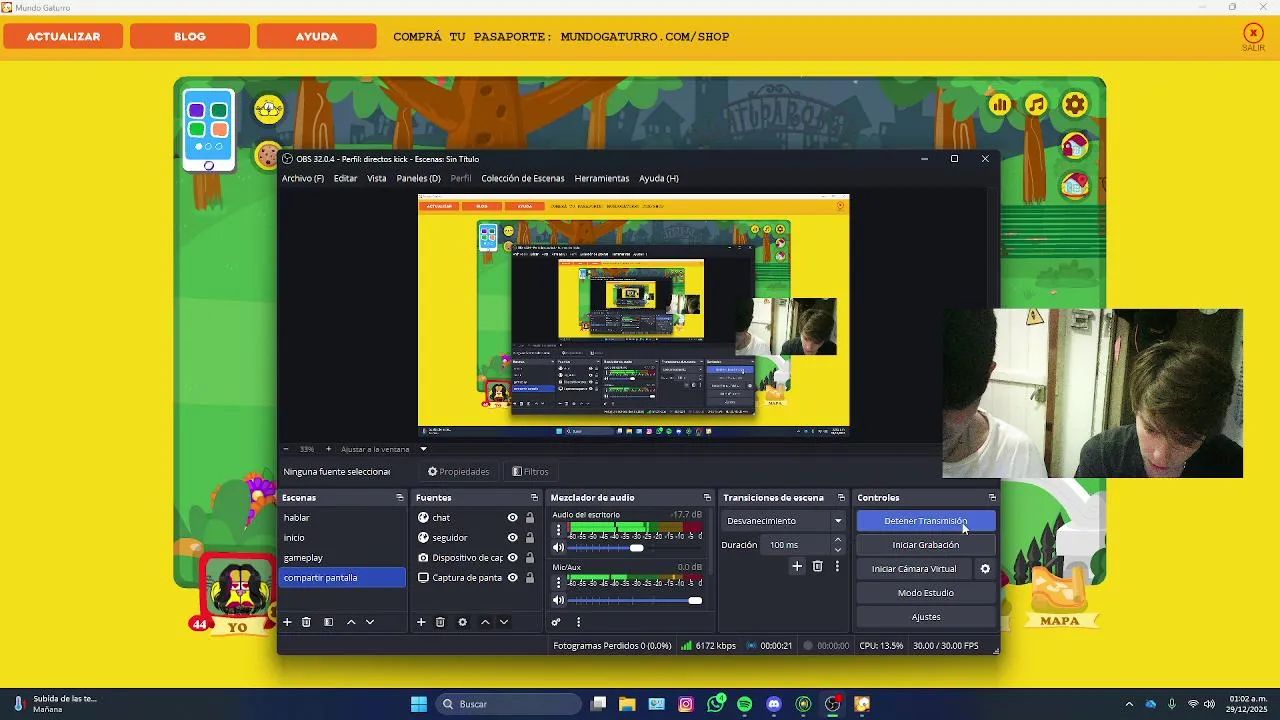
Task: Pop out the Fuentes dock panel
Action: pos(534,498)
